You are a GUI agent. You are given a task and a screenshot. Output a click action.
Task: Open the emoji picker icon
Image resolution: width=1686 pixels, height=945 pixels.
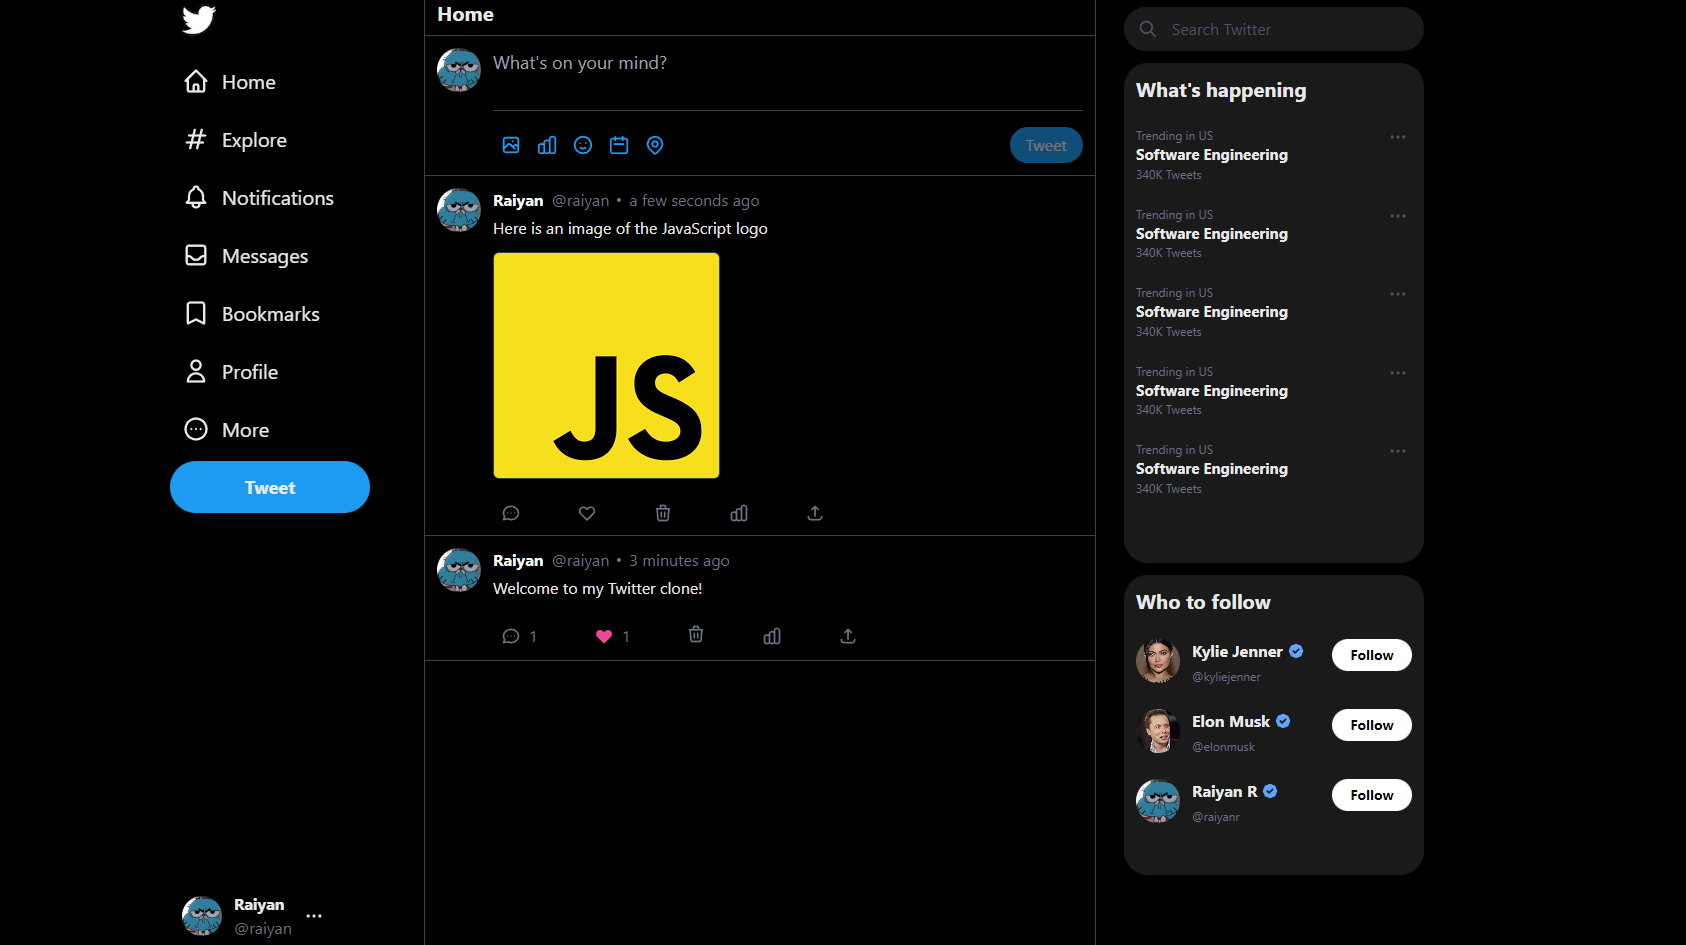pos(583,145)
